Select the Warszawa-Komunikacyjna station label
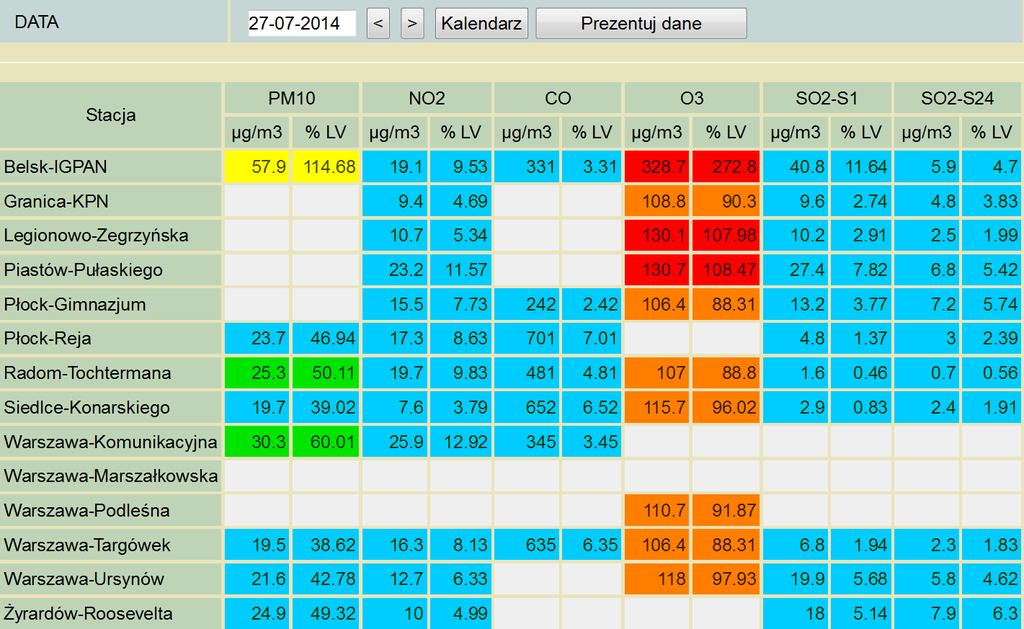This screenshot has height=629, width=1024. (110, 442)
